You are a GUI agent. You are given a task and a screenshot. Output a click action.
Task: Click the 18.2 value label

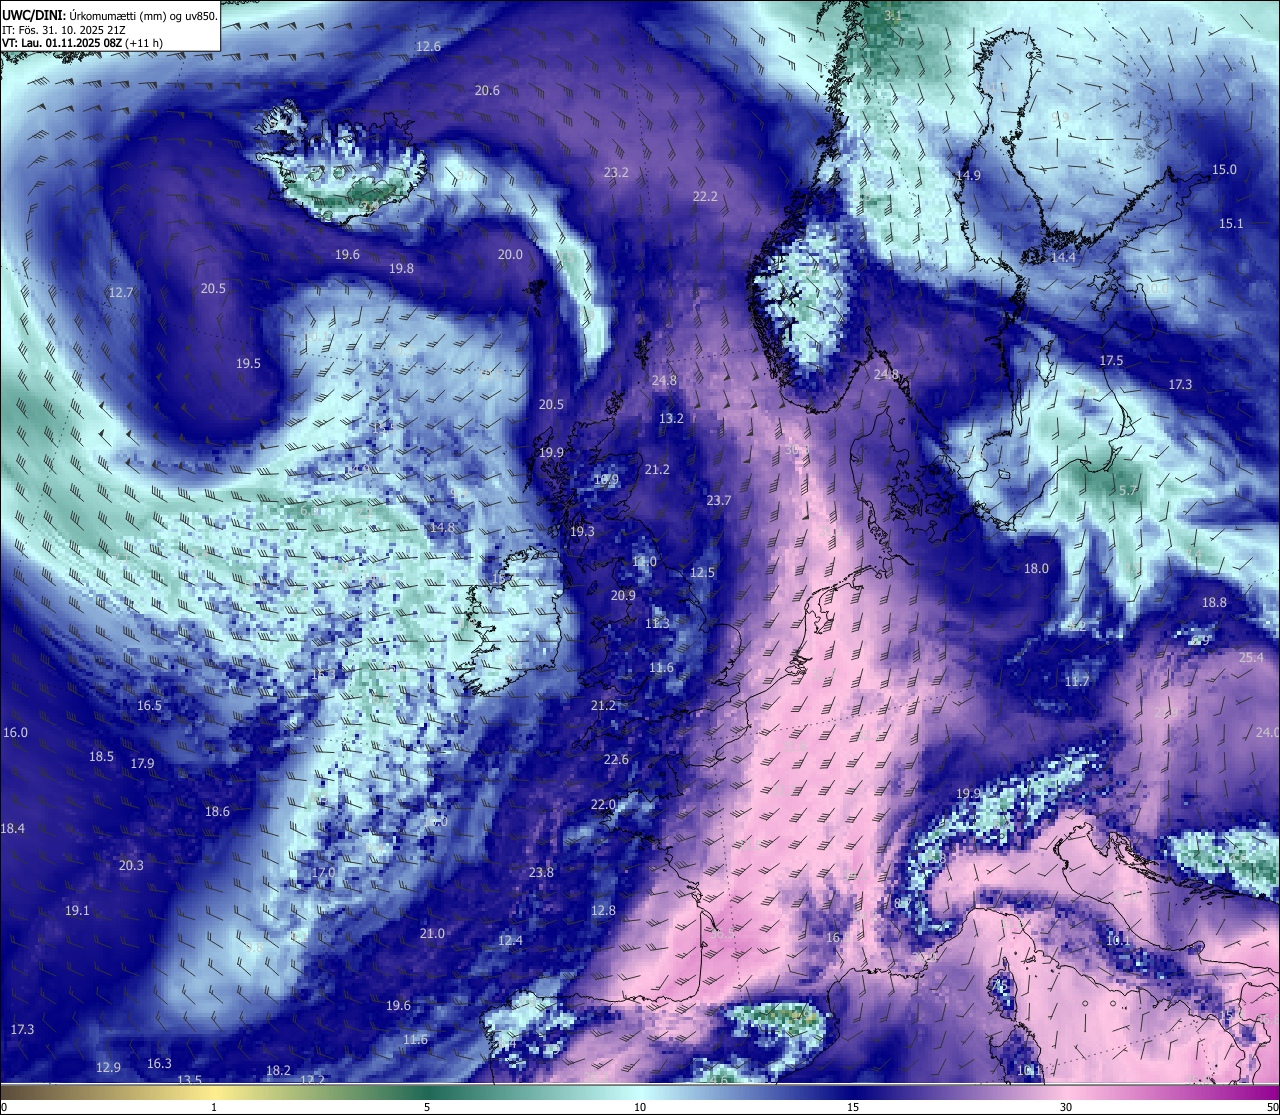click(x=278, y=1071)
